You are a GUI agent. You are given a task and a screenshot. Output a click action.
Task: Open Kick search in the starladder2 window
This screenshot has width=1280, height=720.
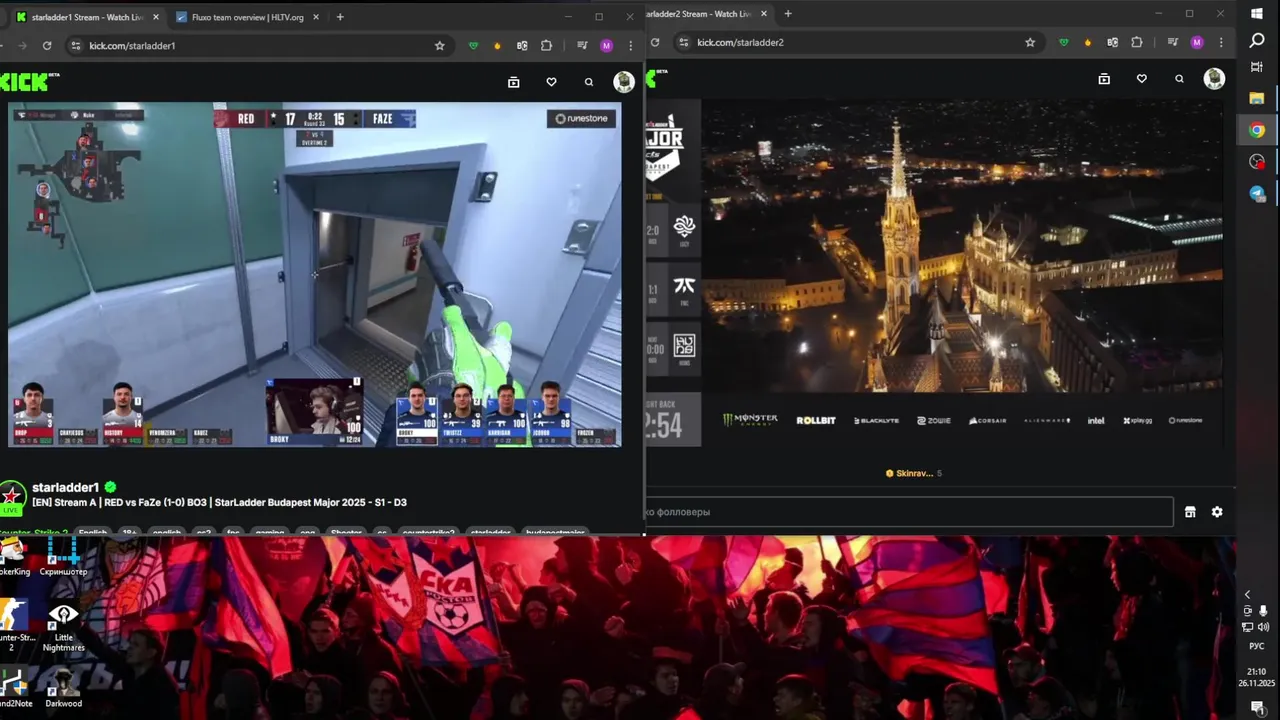point(1180,79)
